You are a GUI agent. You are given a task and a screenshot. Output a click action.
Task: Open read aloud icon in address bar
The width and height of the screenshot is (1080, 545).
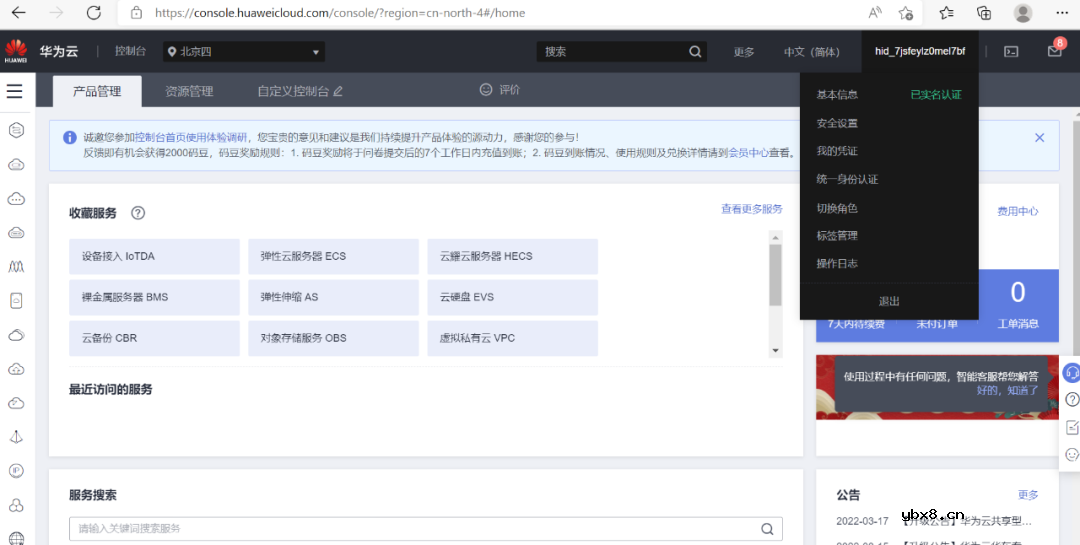coord(875,13)
